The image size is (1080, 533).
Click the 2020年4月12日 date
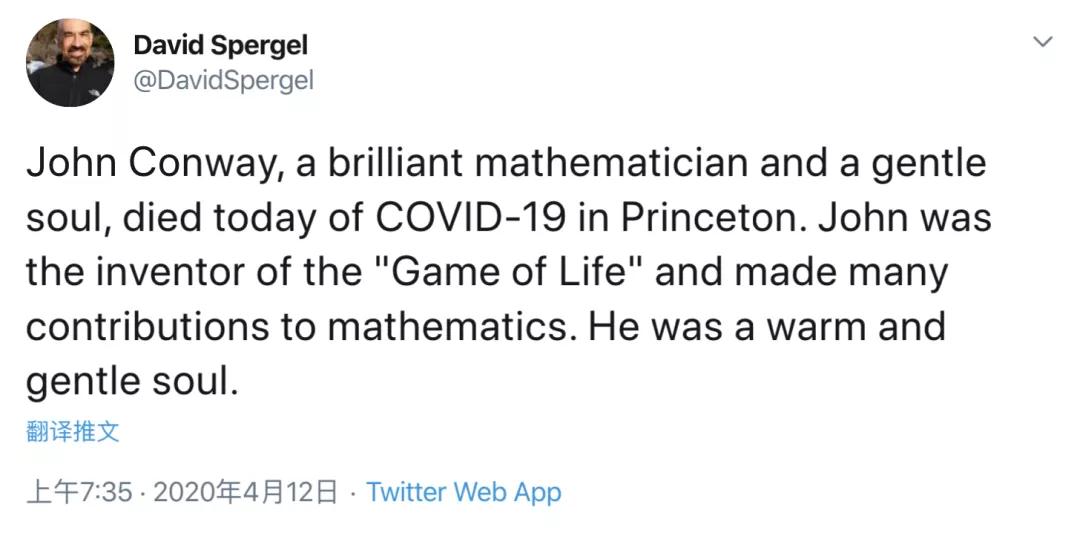click(x=247, y=492)
